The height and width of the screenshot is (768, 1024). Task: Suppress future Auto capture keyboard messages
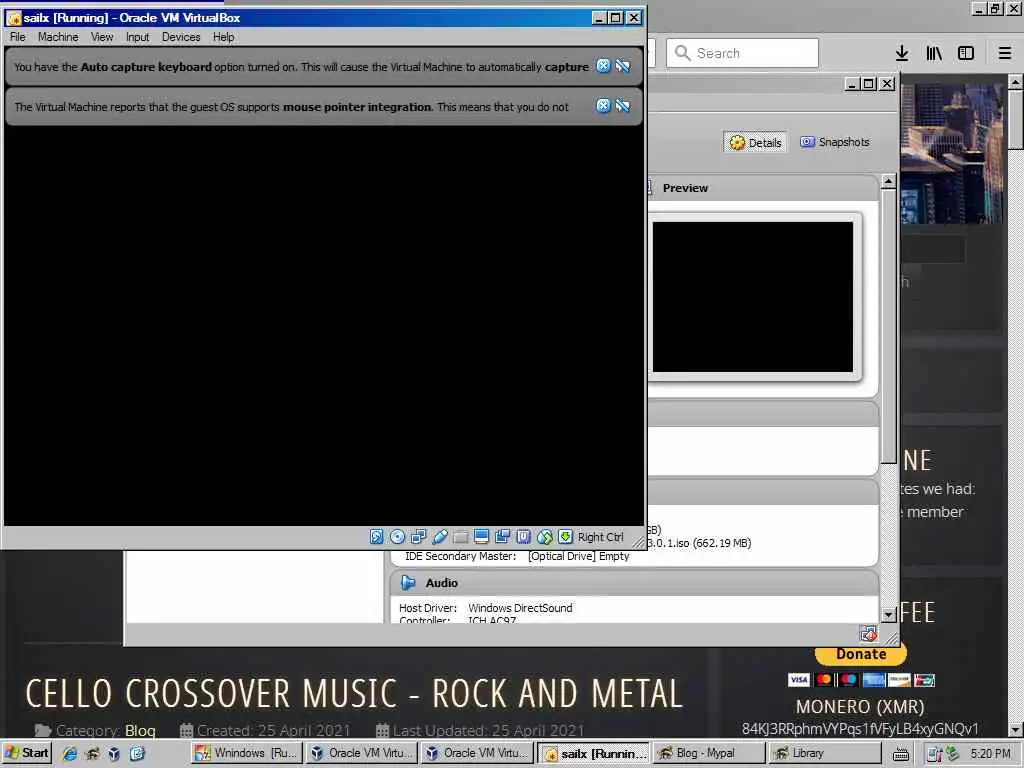point(623,66)
